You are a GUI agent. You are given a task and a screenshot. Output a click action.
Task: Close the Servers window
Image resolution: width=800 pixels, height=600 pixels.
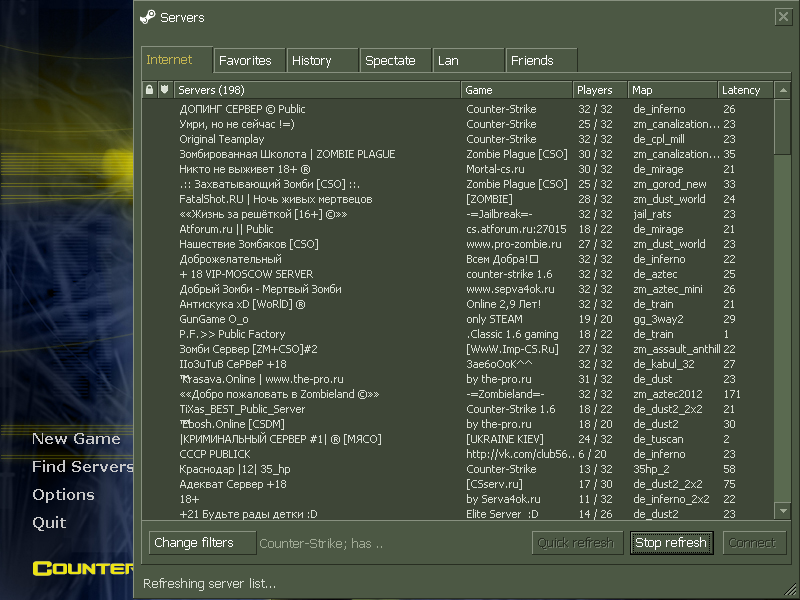coord(783,17)
